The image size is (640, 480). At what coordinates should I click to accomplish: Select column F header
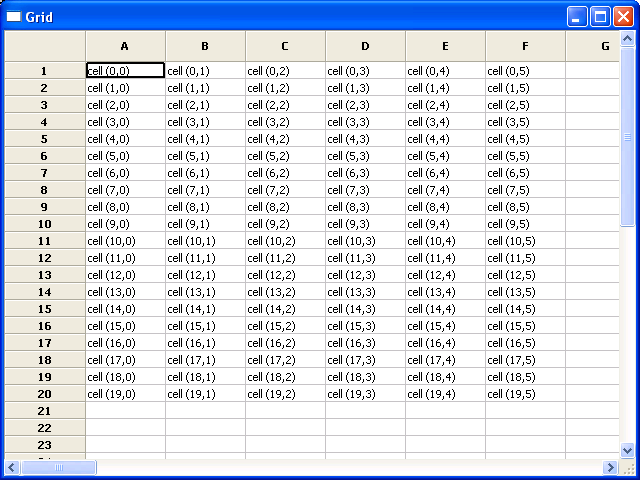tap(525, 46)
